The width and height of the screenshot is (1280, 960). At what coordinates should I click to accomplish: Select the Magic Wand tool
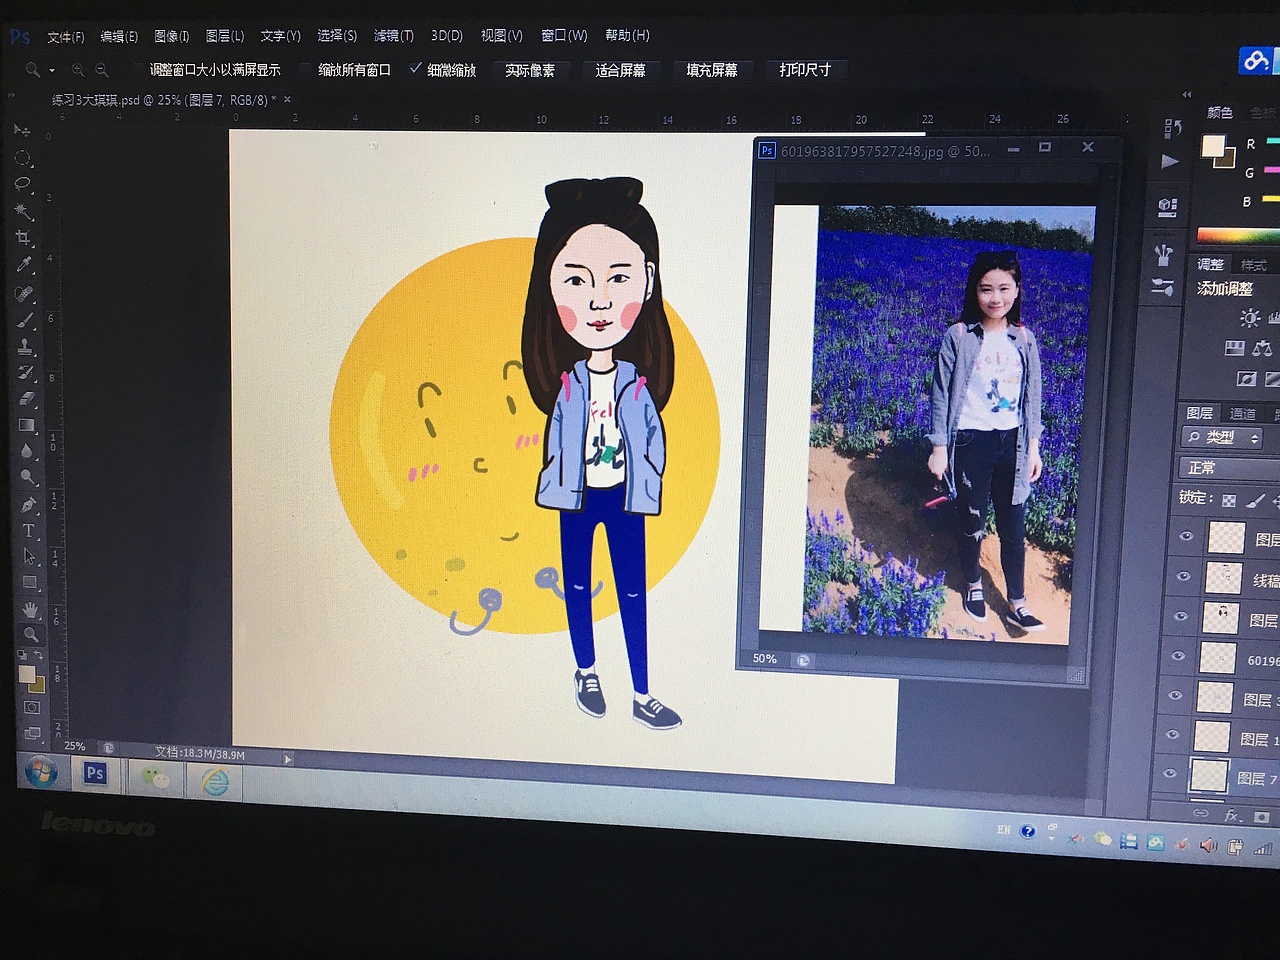click(x=23, y=211)
